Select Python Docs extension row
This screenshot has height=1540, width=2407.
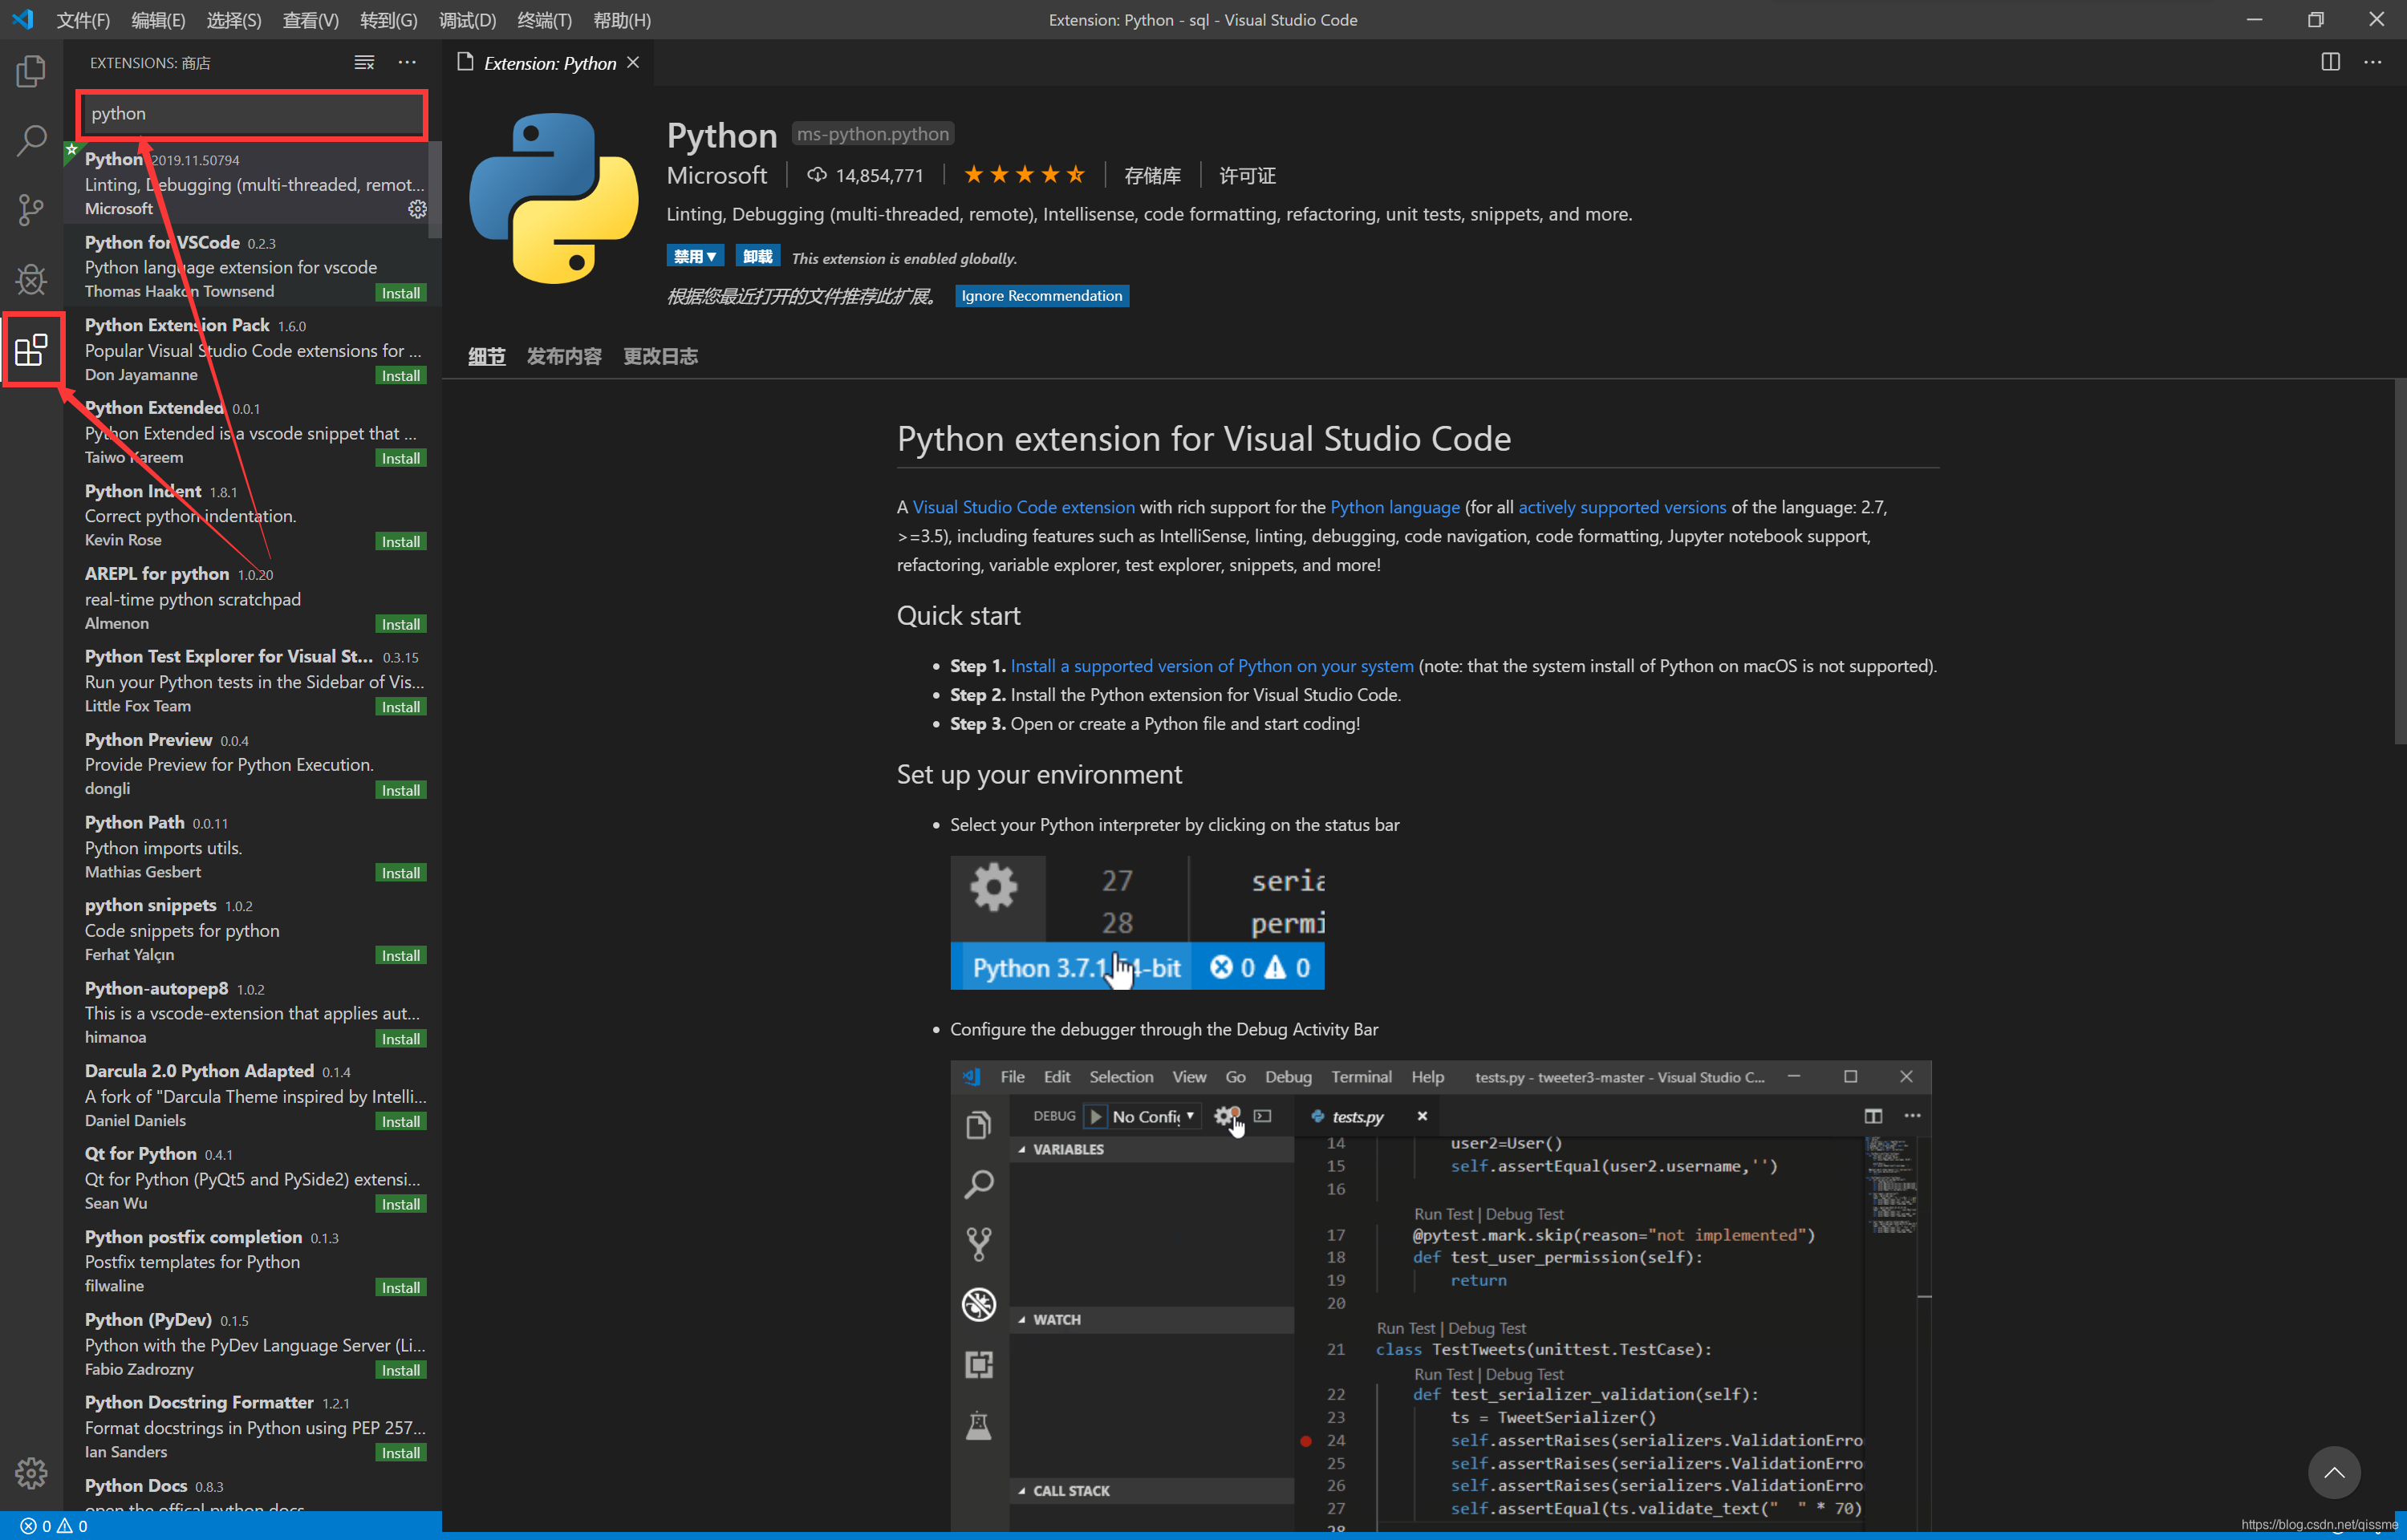[x=252, y=1492]
